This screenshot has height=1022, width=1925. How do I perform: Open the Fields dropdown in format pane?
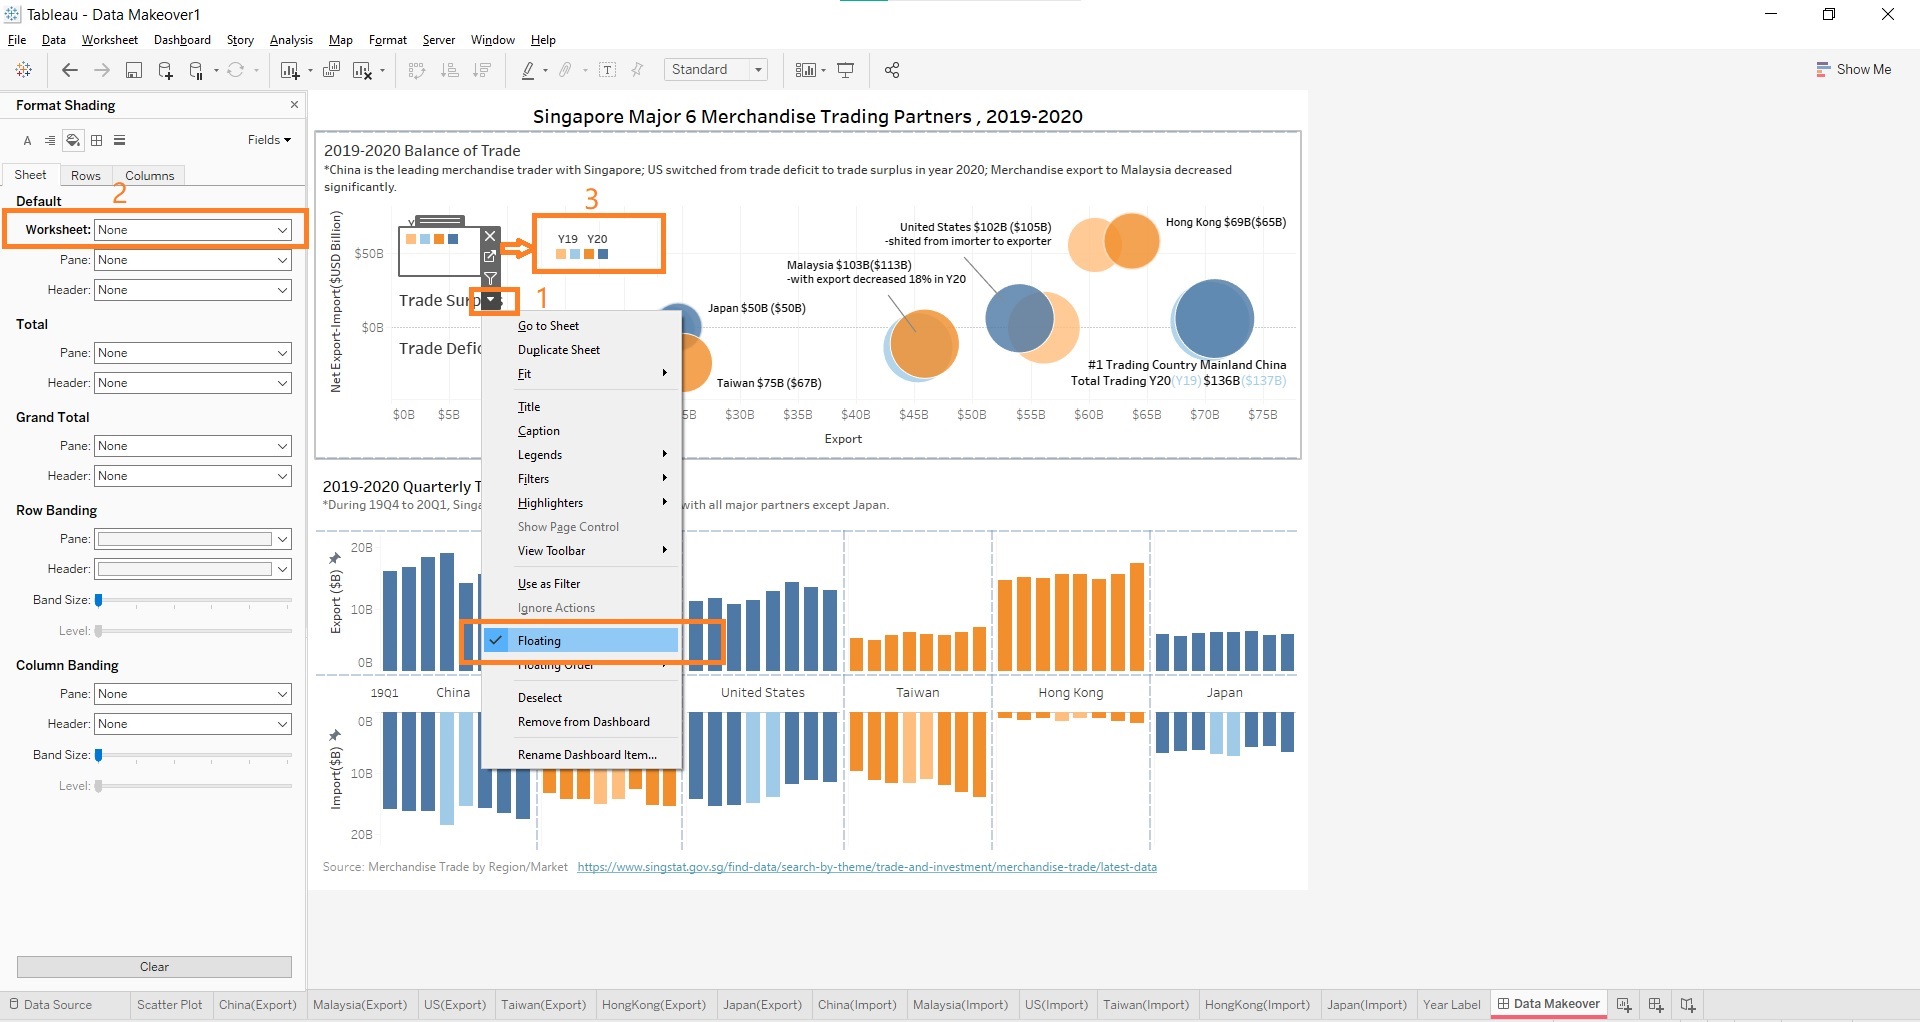pyautogui.click(x=269, y=140)
